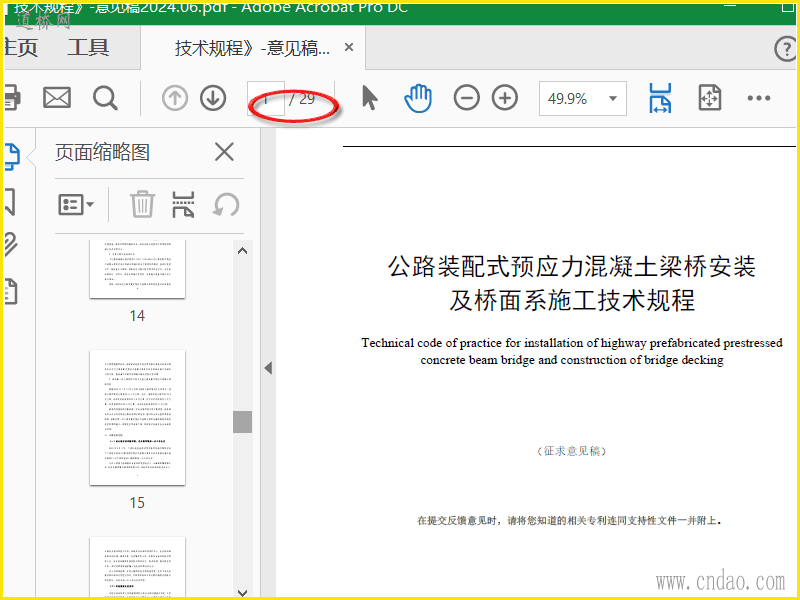This screenshot has width=800, height=600.
Task: Click the fit page view icon
Action: tap(710, 97)
